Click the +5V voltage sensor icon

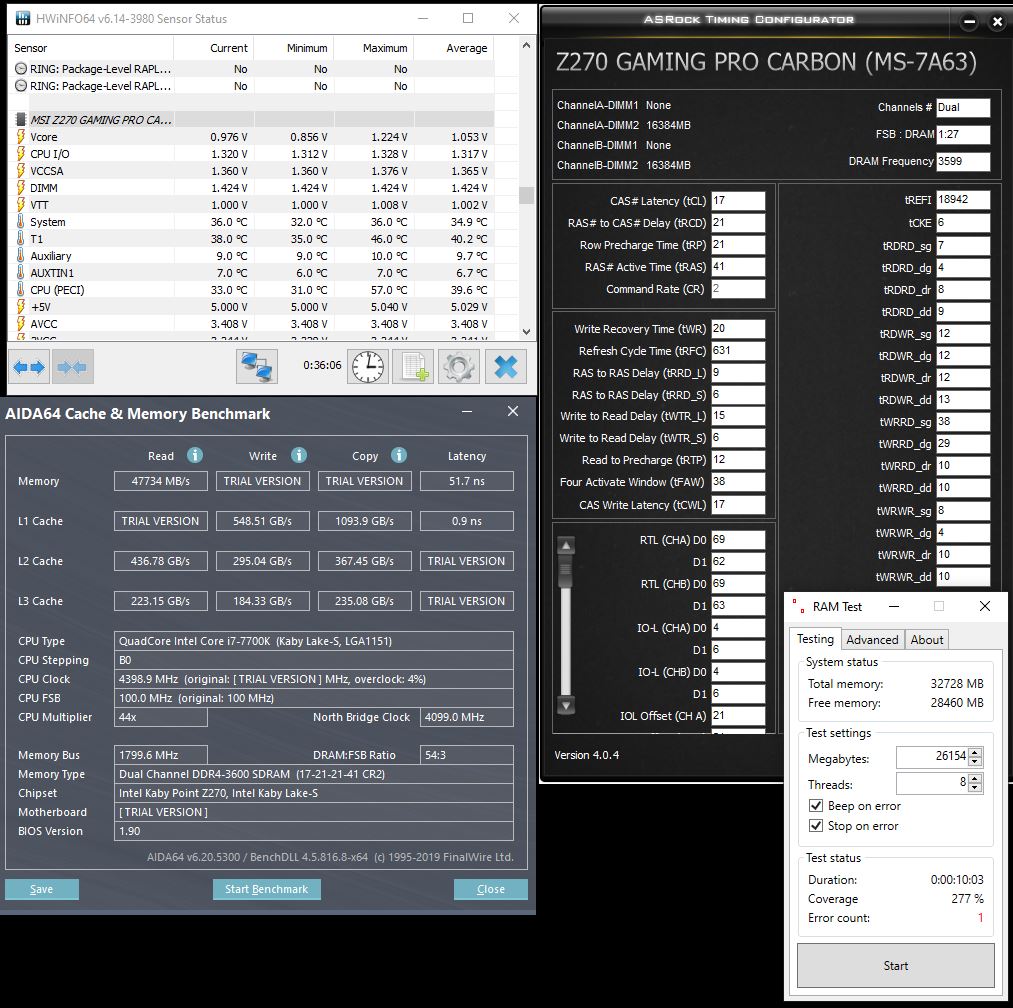pyautogui.click(x=21, y=306)
